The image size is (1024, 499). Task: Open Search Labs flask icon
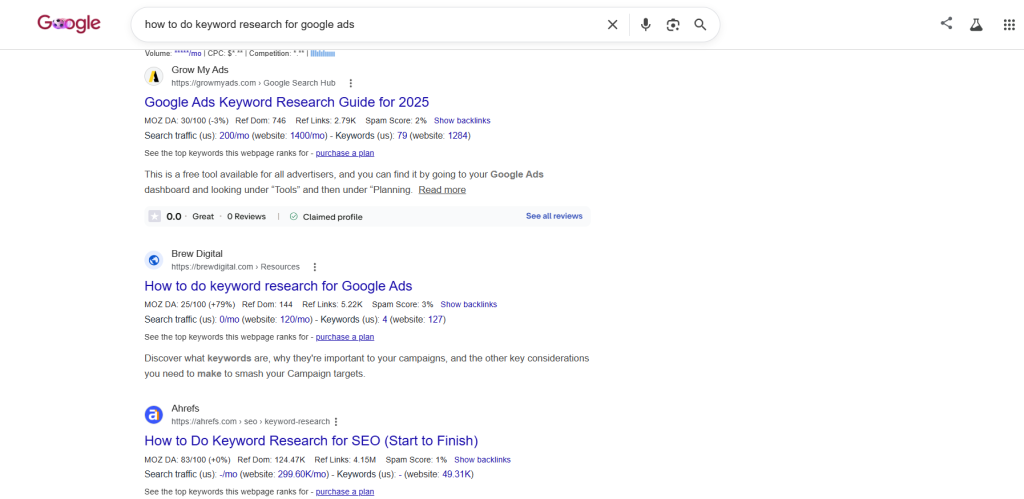tap(976, 25)
